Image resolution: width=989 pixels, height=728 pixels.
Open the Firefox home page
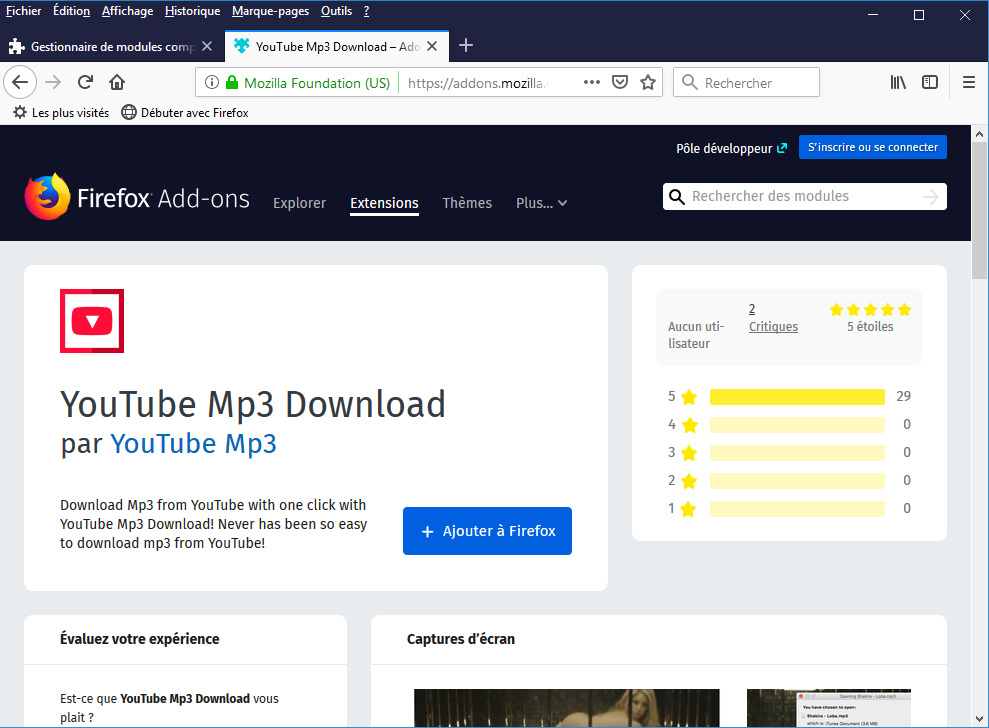pos(117,82)
